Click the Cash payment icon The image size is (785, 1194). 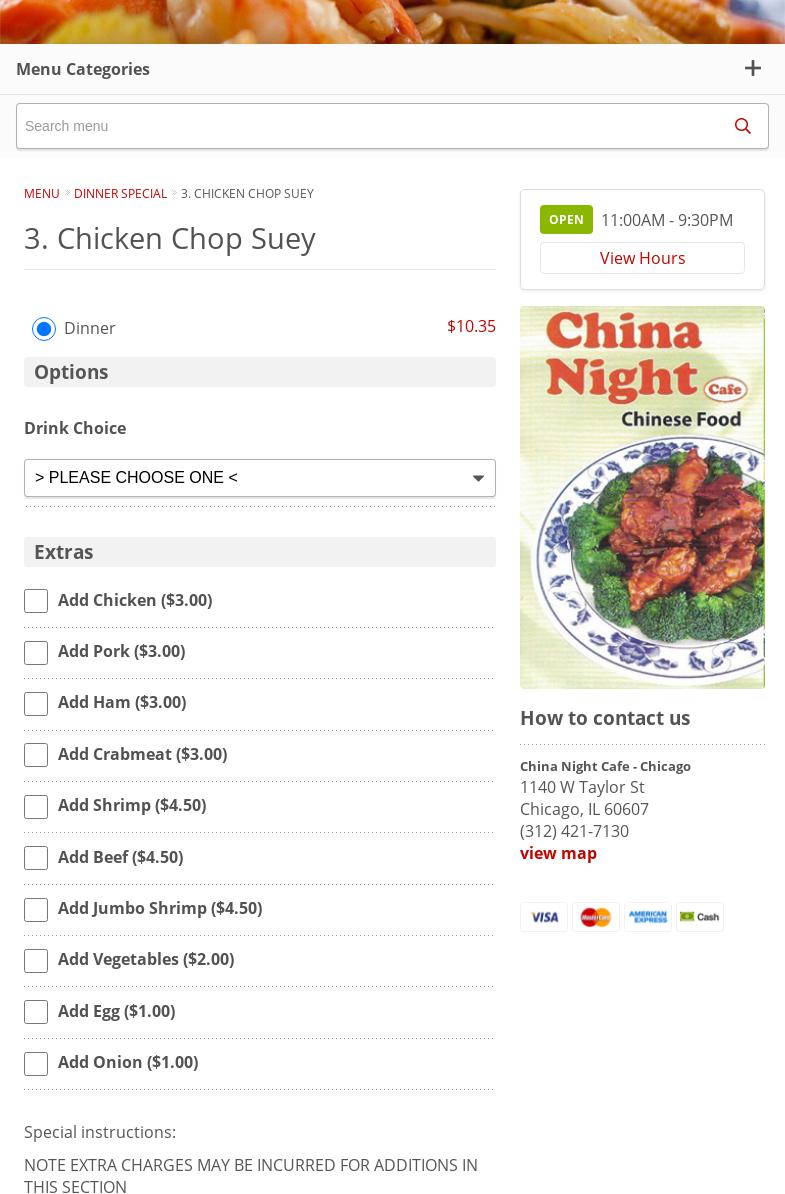[700, 917]
